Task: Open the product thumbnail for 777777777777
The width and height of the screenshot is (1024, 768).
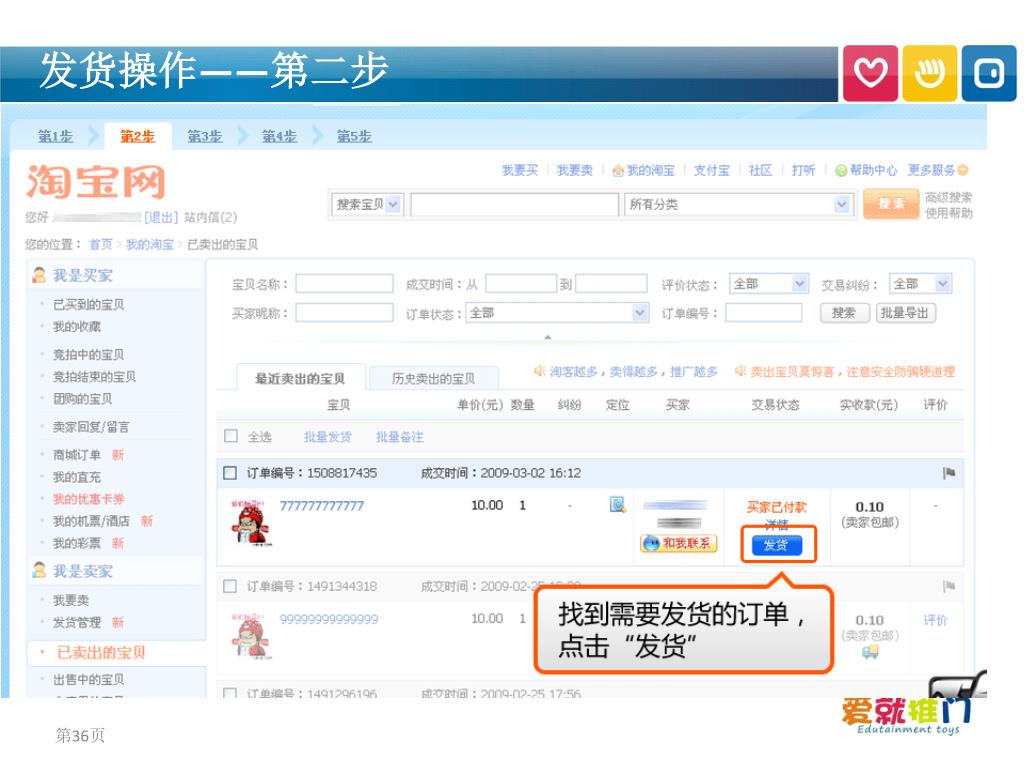Action: [x=251, y=523]
